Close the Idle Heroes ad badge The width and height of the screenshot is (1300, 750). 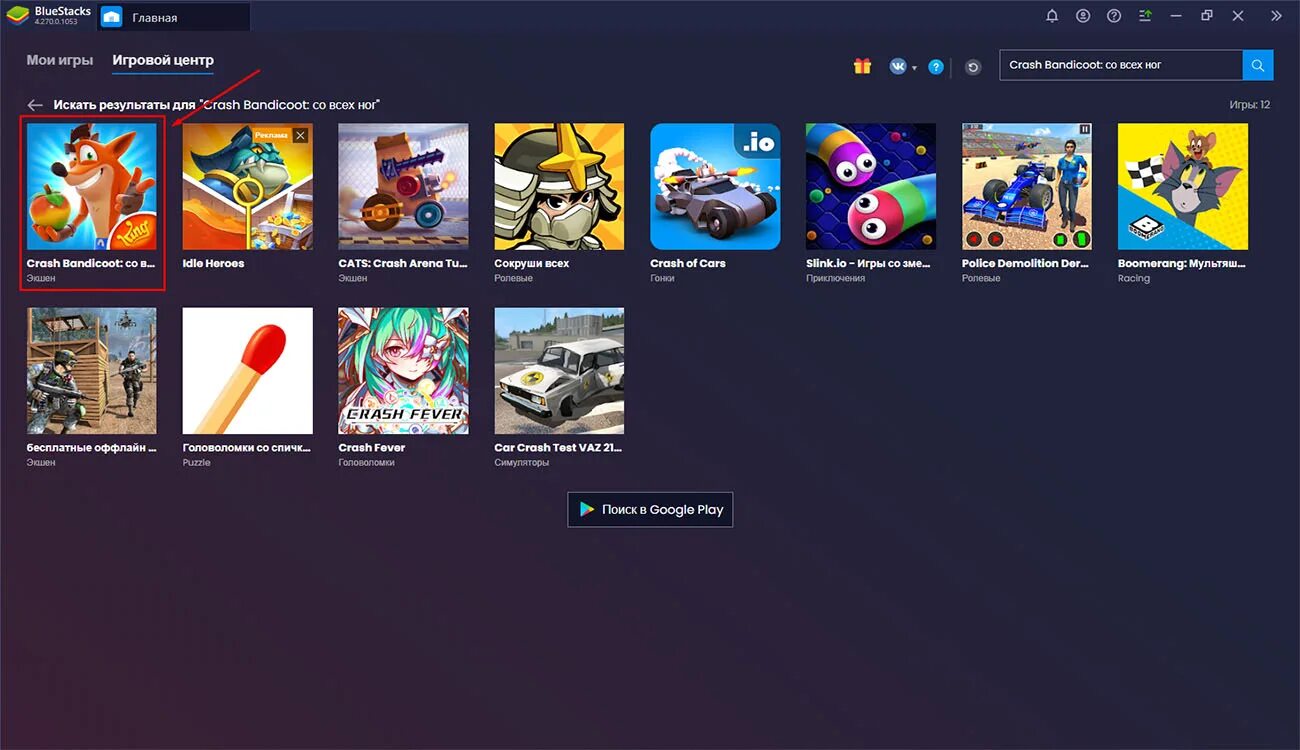coord(301,135)
